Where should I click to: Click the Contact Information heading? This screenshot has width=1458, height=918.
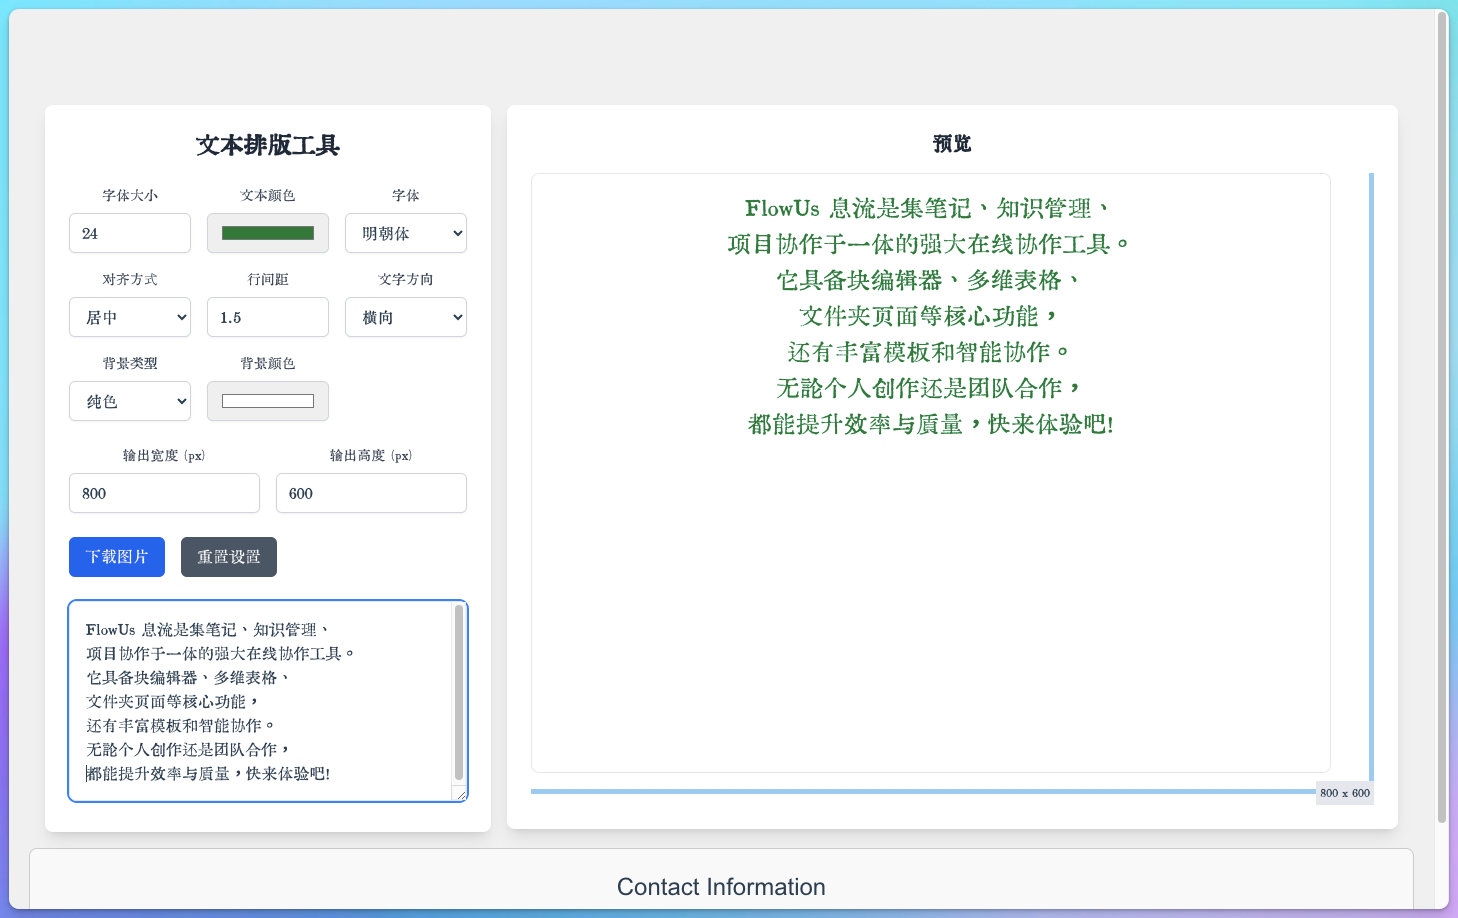721,887
